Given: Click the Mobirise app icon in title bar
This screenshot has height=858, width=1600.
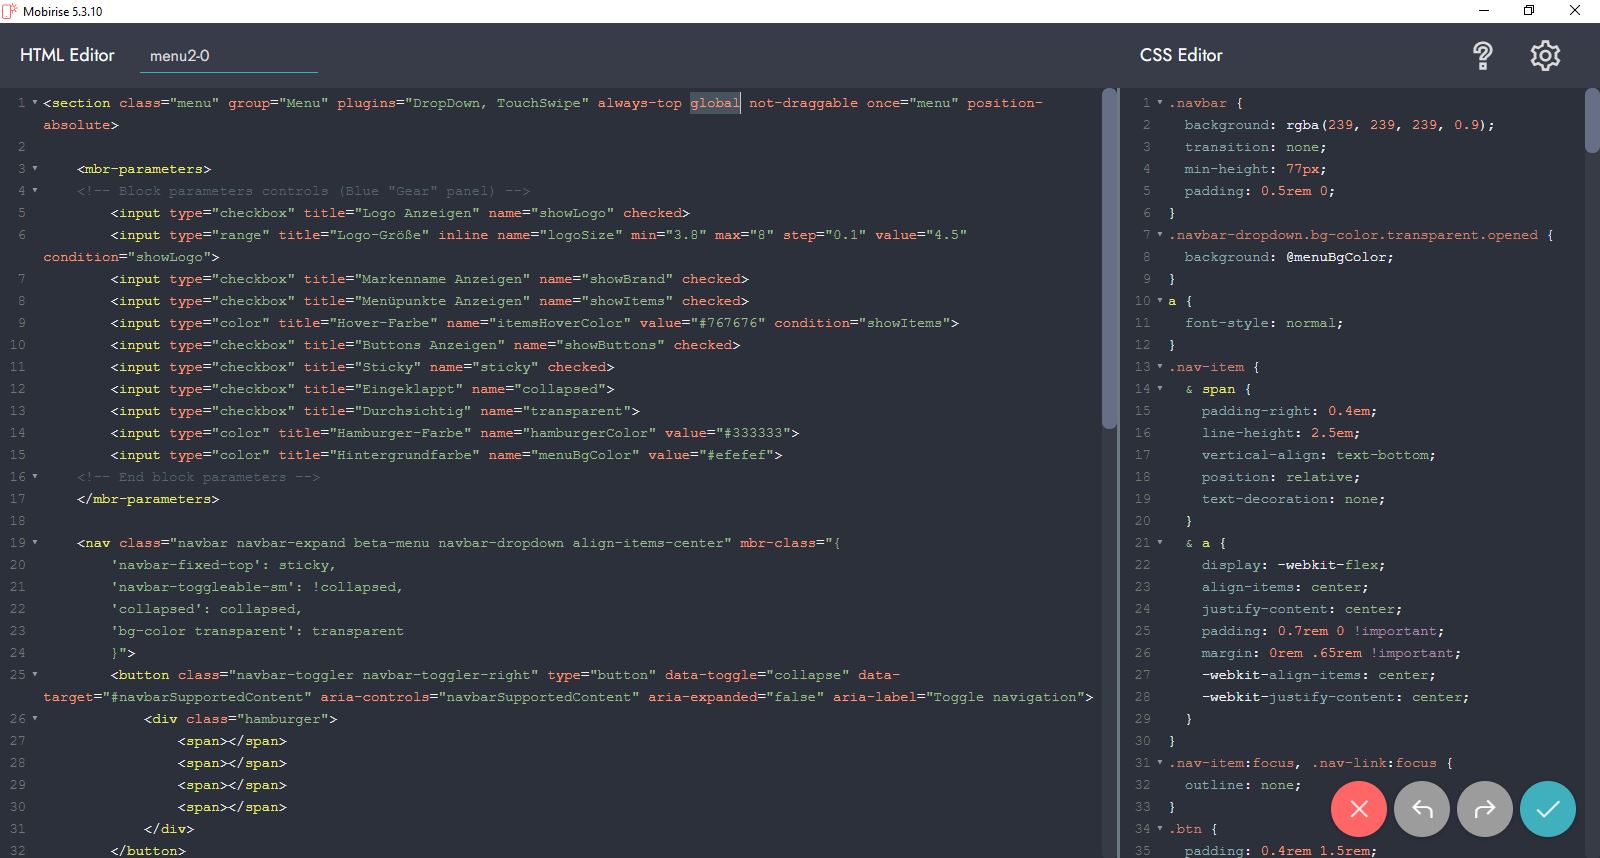Looking at the screenshot, I should [10, 11].
